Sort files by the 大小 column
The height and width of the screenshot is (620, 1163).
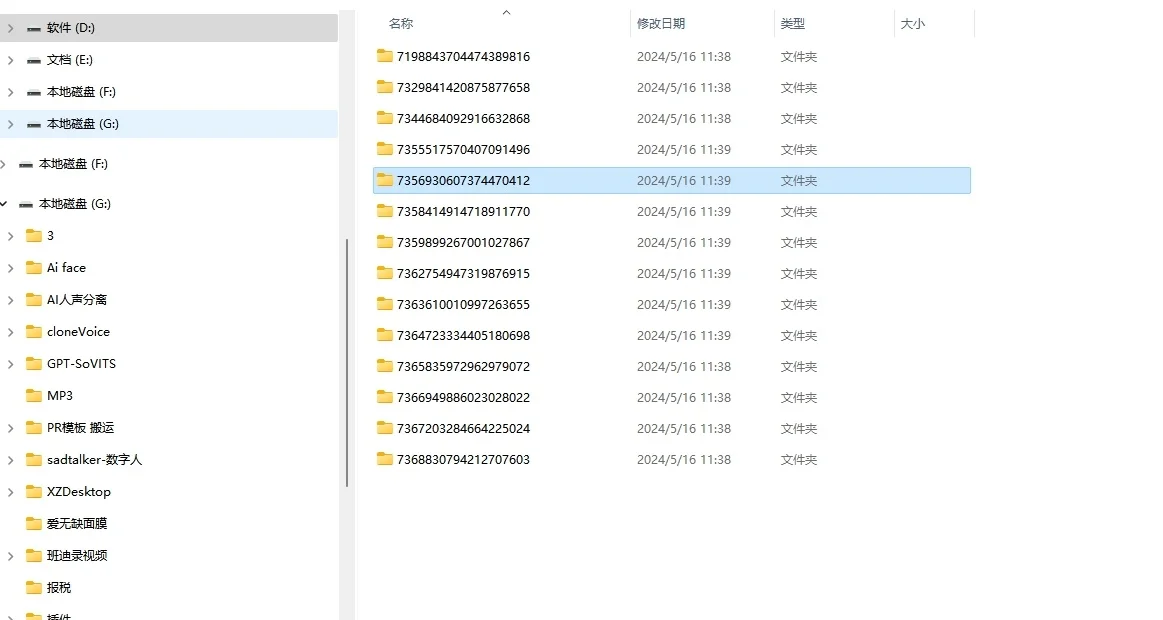click(913, 22)
